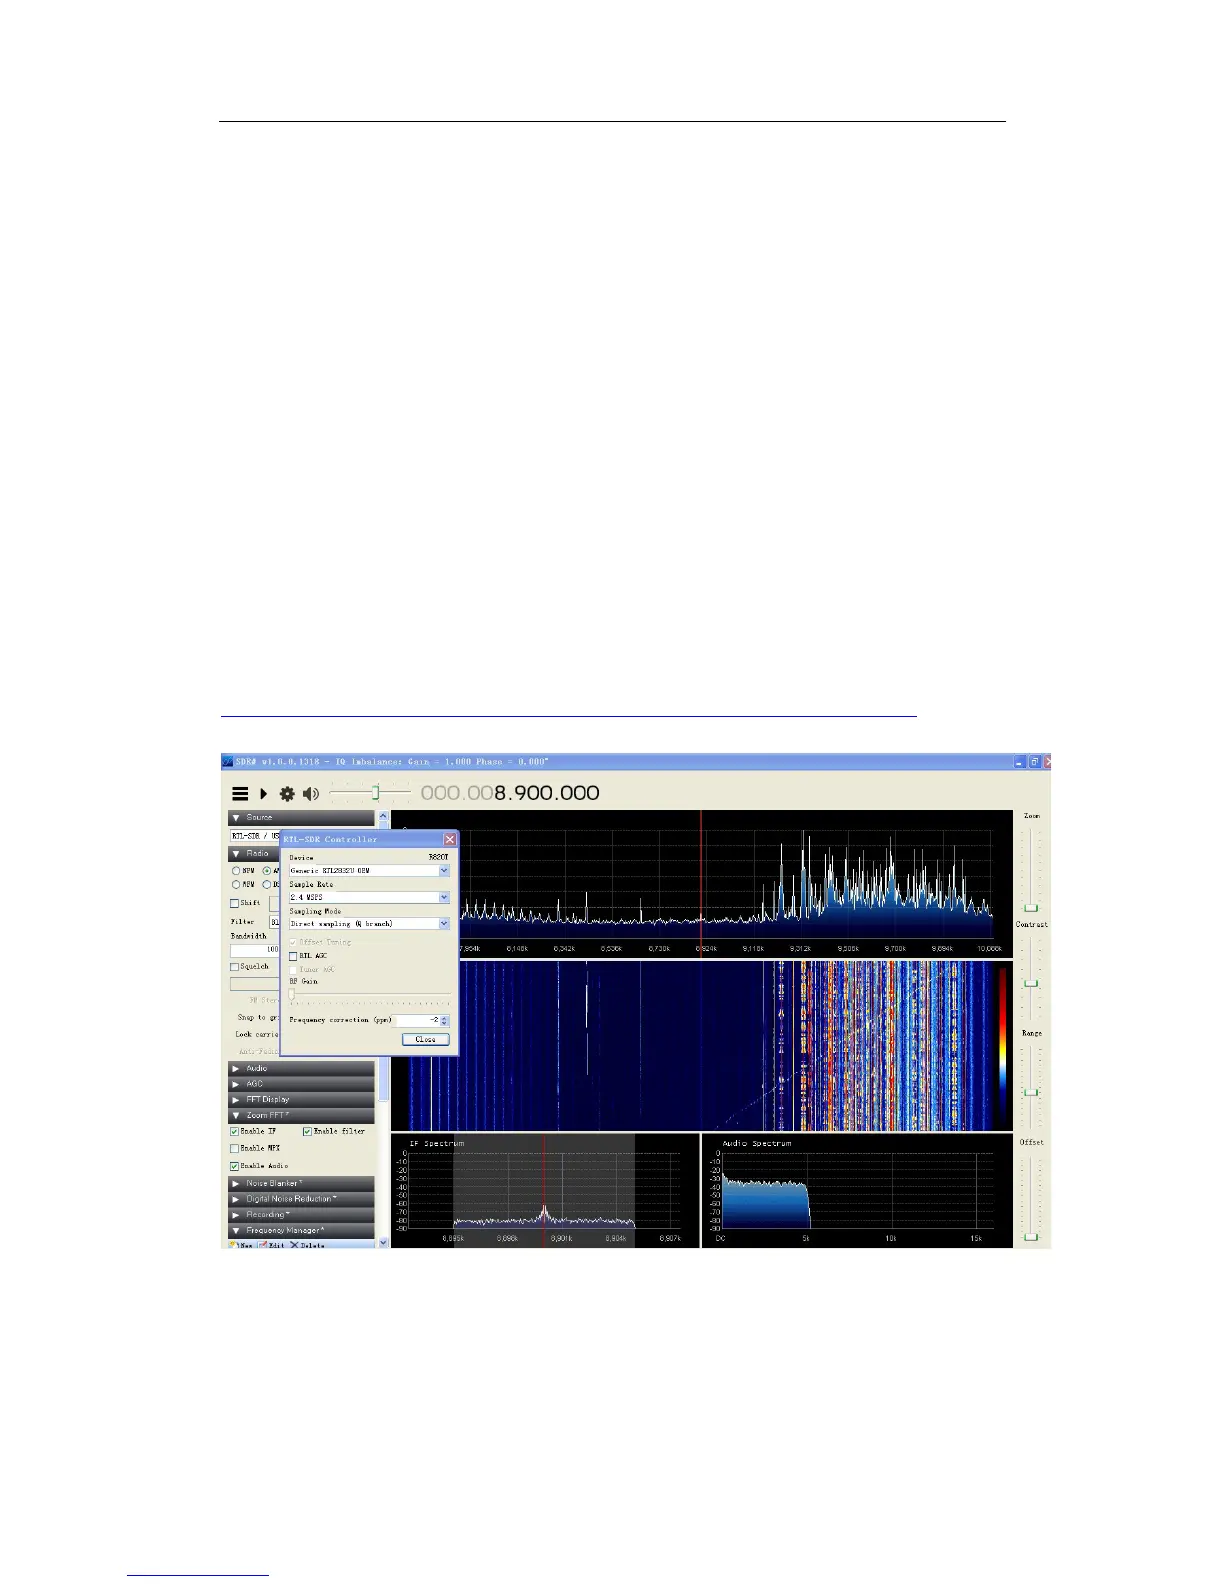The image size is (1224, 1584).
Task: Click the Contrast slider handle
Action: pyautogui.click(x=1031, y=984)
